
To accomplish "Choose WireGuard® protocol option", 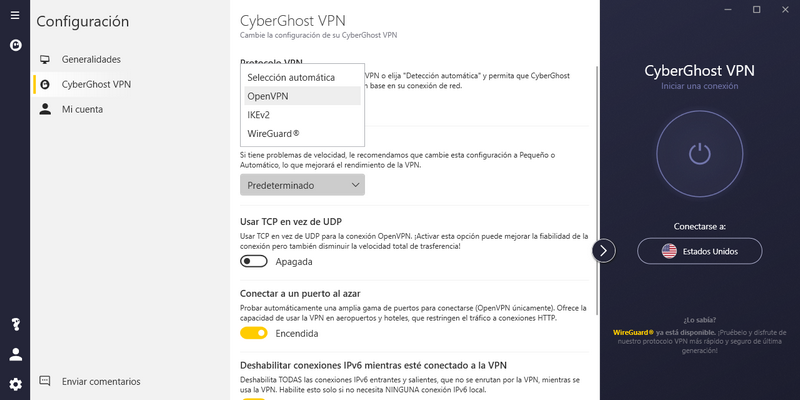I will (x=303, y=134).
